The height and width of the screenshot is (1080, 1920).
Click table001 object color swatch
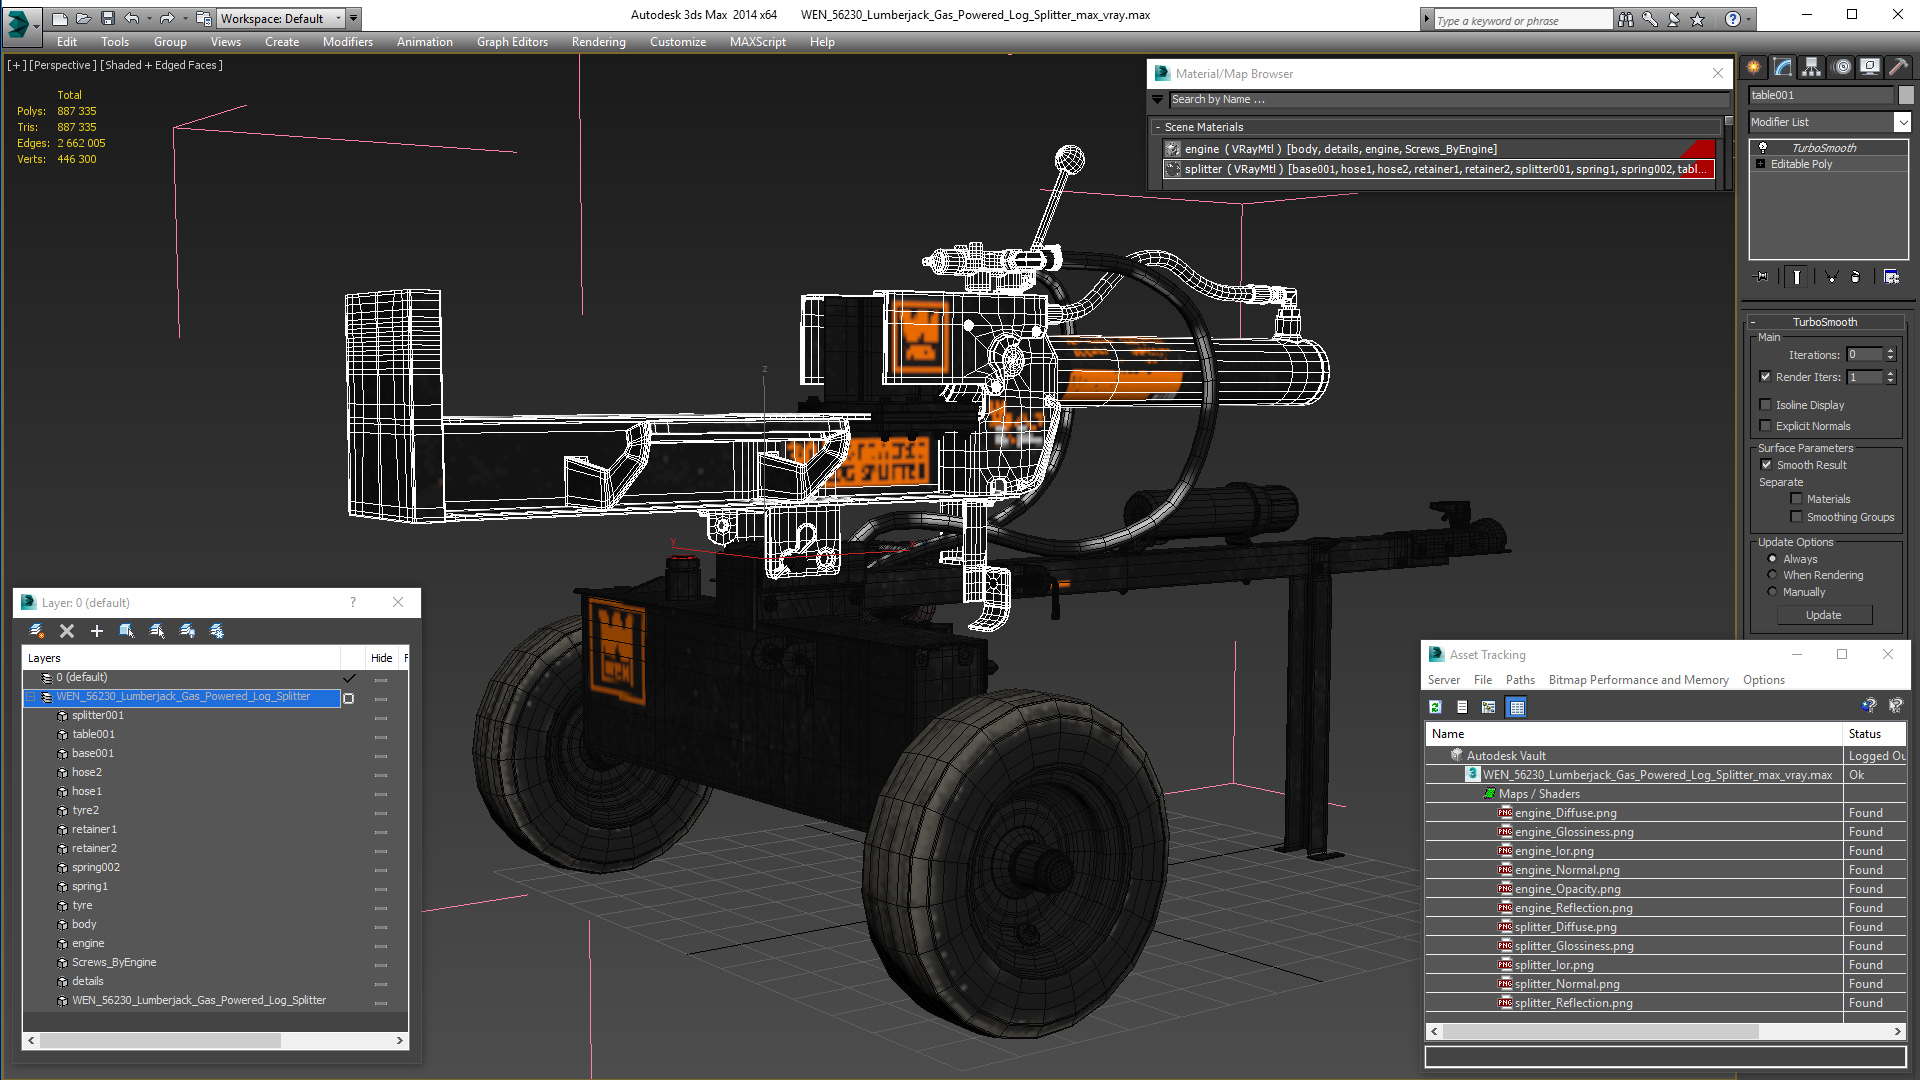[1906, 95]
